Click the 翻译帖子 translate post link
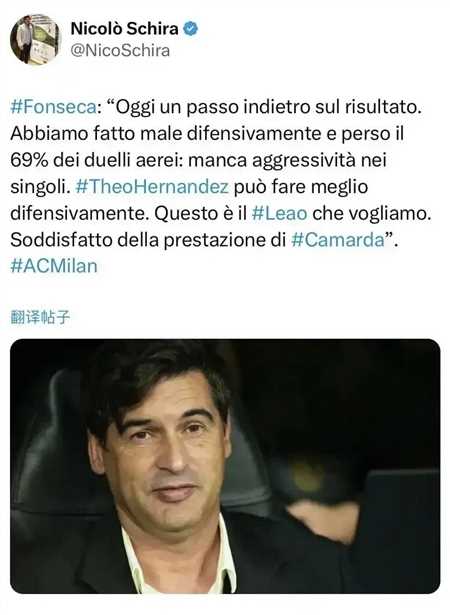Image resolution: width=450 pixels, height=615 pixels. [x=40, y=317]
